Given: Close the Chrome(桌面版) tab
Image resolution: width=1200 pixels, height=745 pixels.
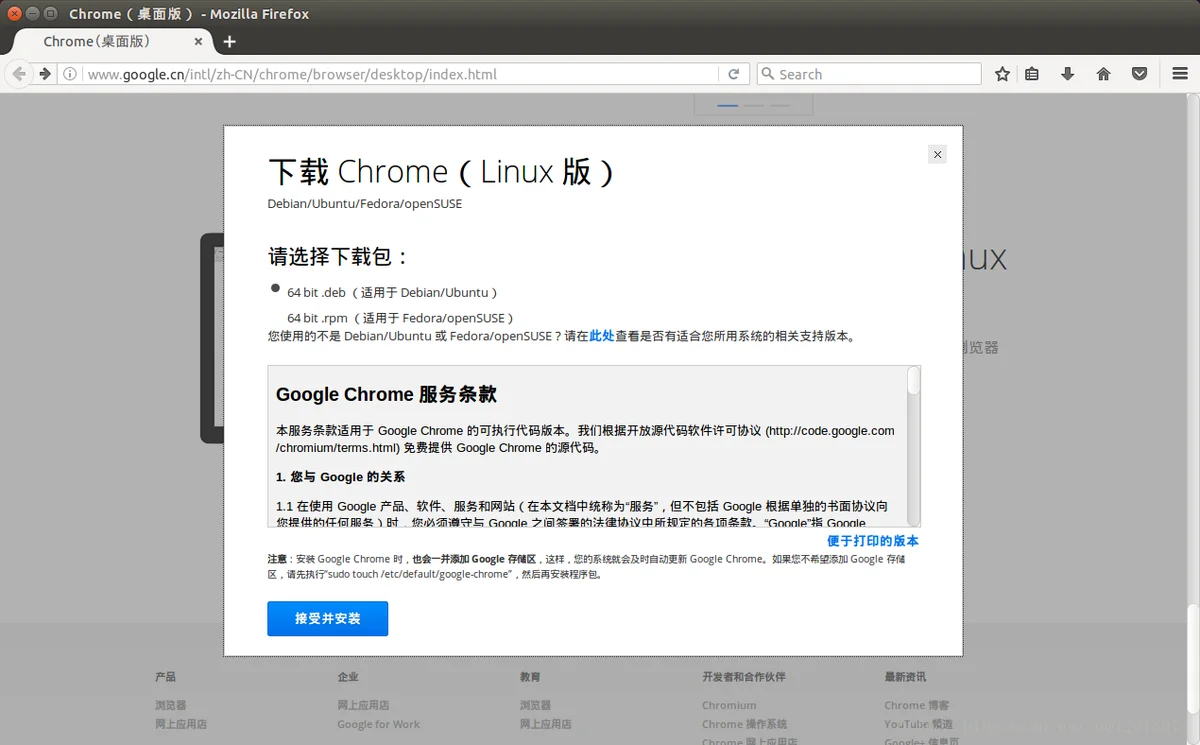Looking at the screenshot, I should coord(198,42).
